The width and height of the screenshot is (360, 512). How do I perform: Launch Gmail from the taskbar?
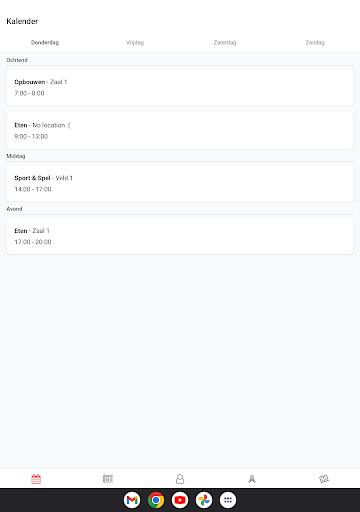(132, 500)
